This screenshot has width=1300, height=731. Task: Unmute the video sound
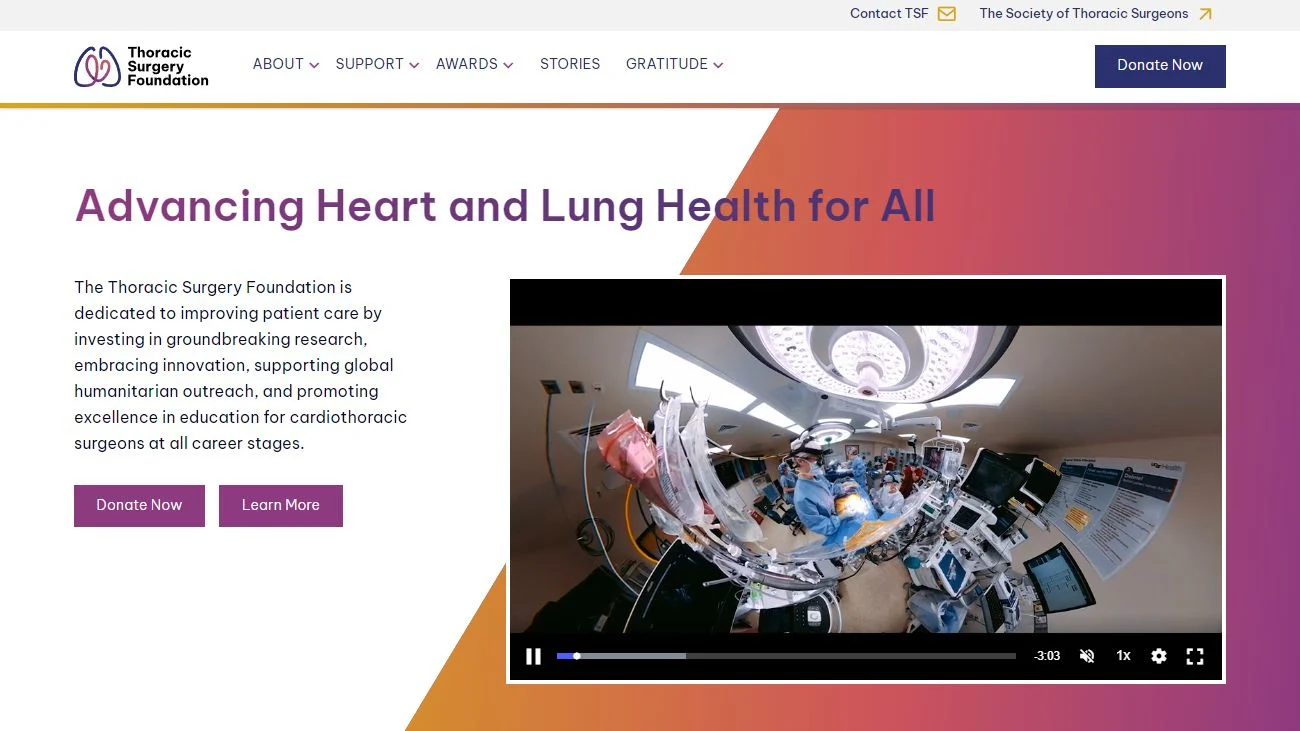click(1087, 656)
